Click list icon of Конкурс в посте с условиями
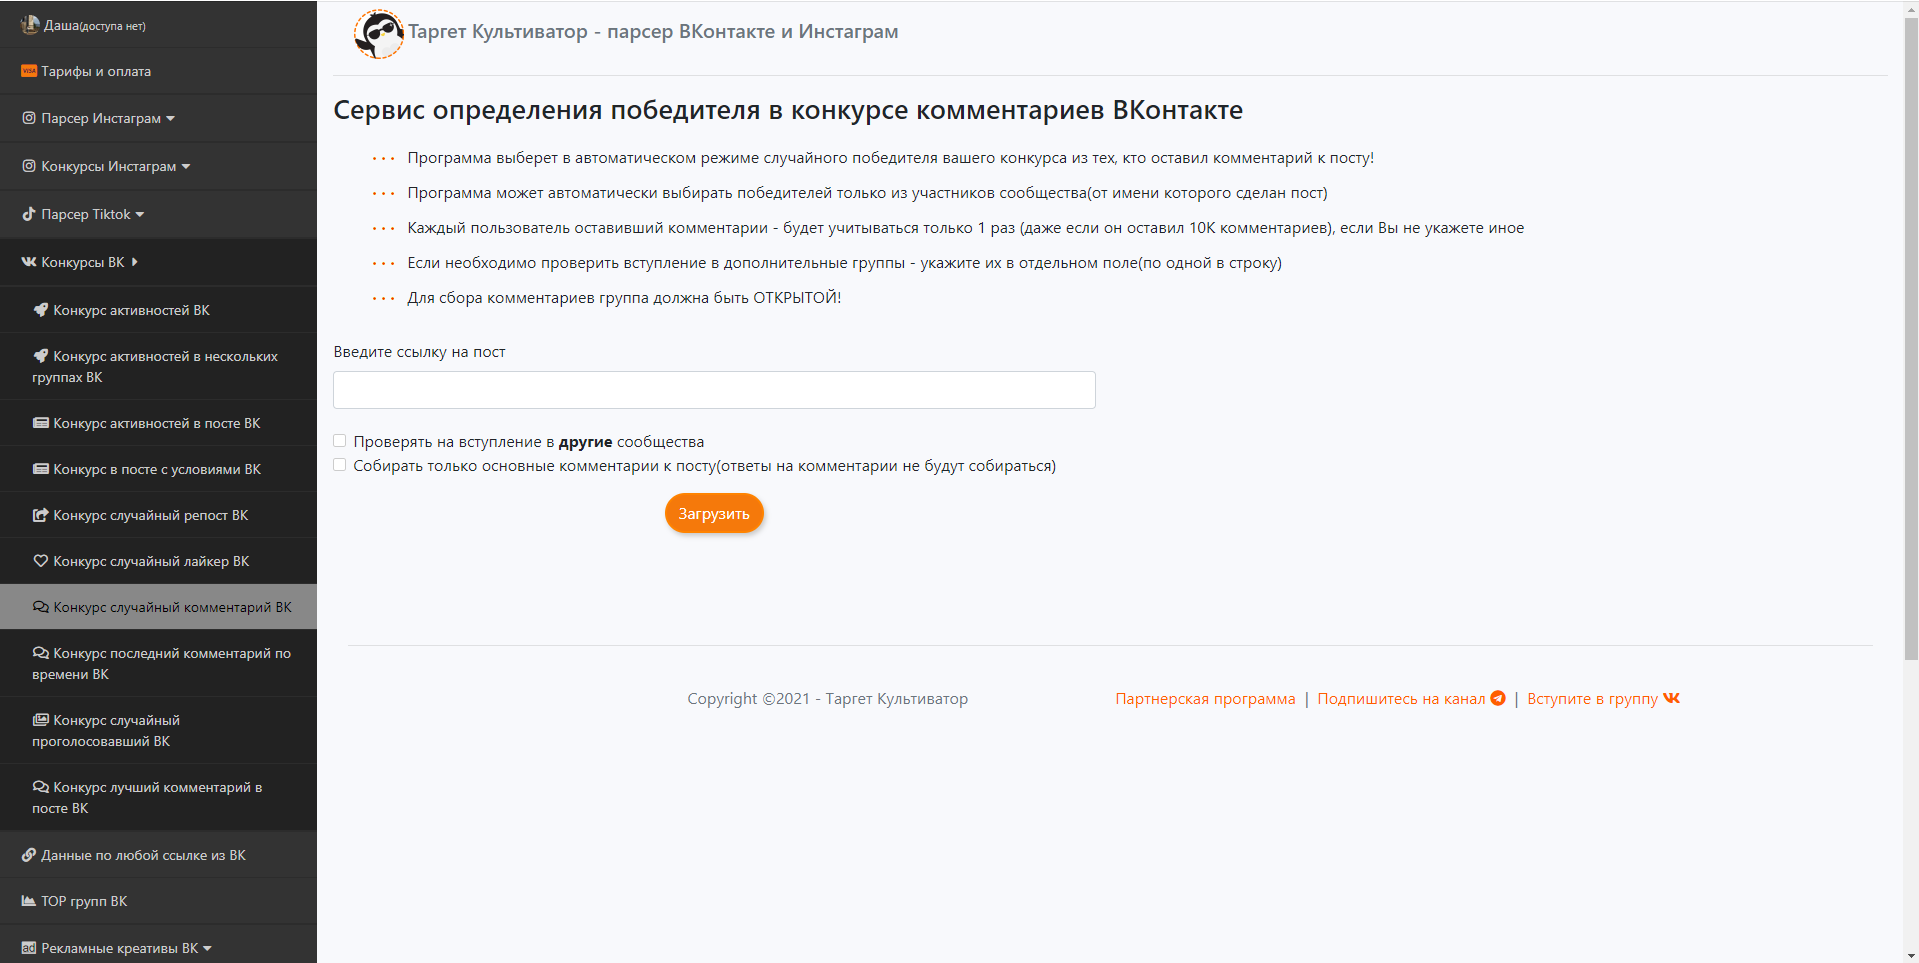This screenshot has width=1919, height=963. [41, 469]
